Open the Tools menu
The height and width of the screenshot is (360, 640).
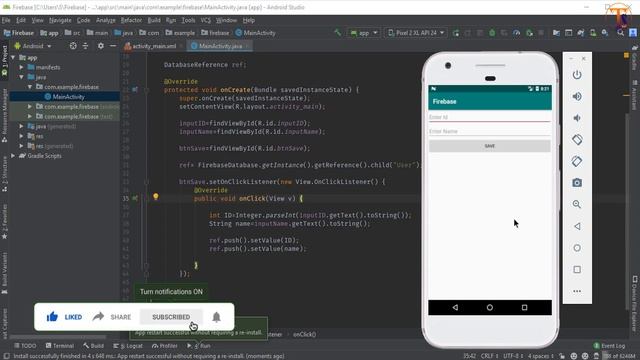pos(188,20)
